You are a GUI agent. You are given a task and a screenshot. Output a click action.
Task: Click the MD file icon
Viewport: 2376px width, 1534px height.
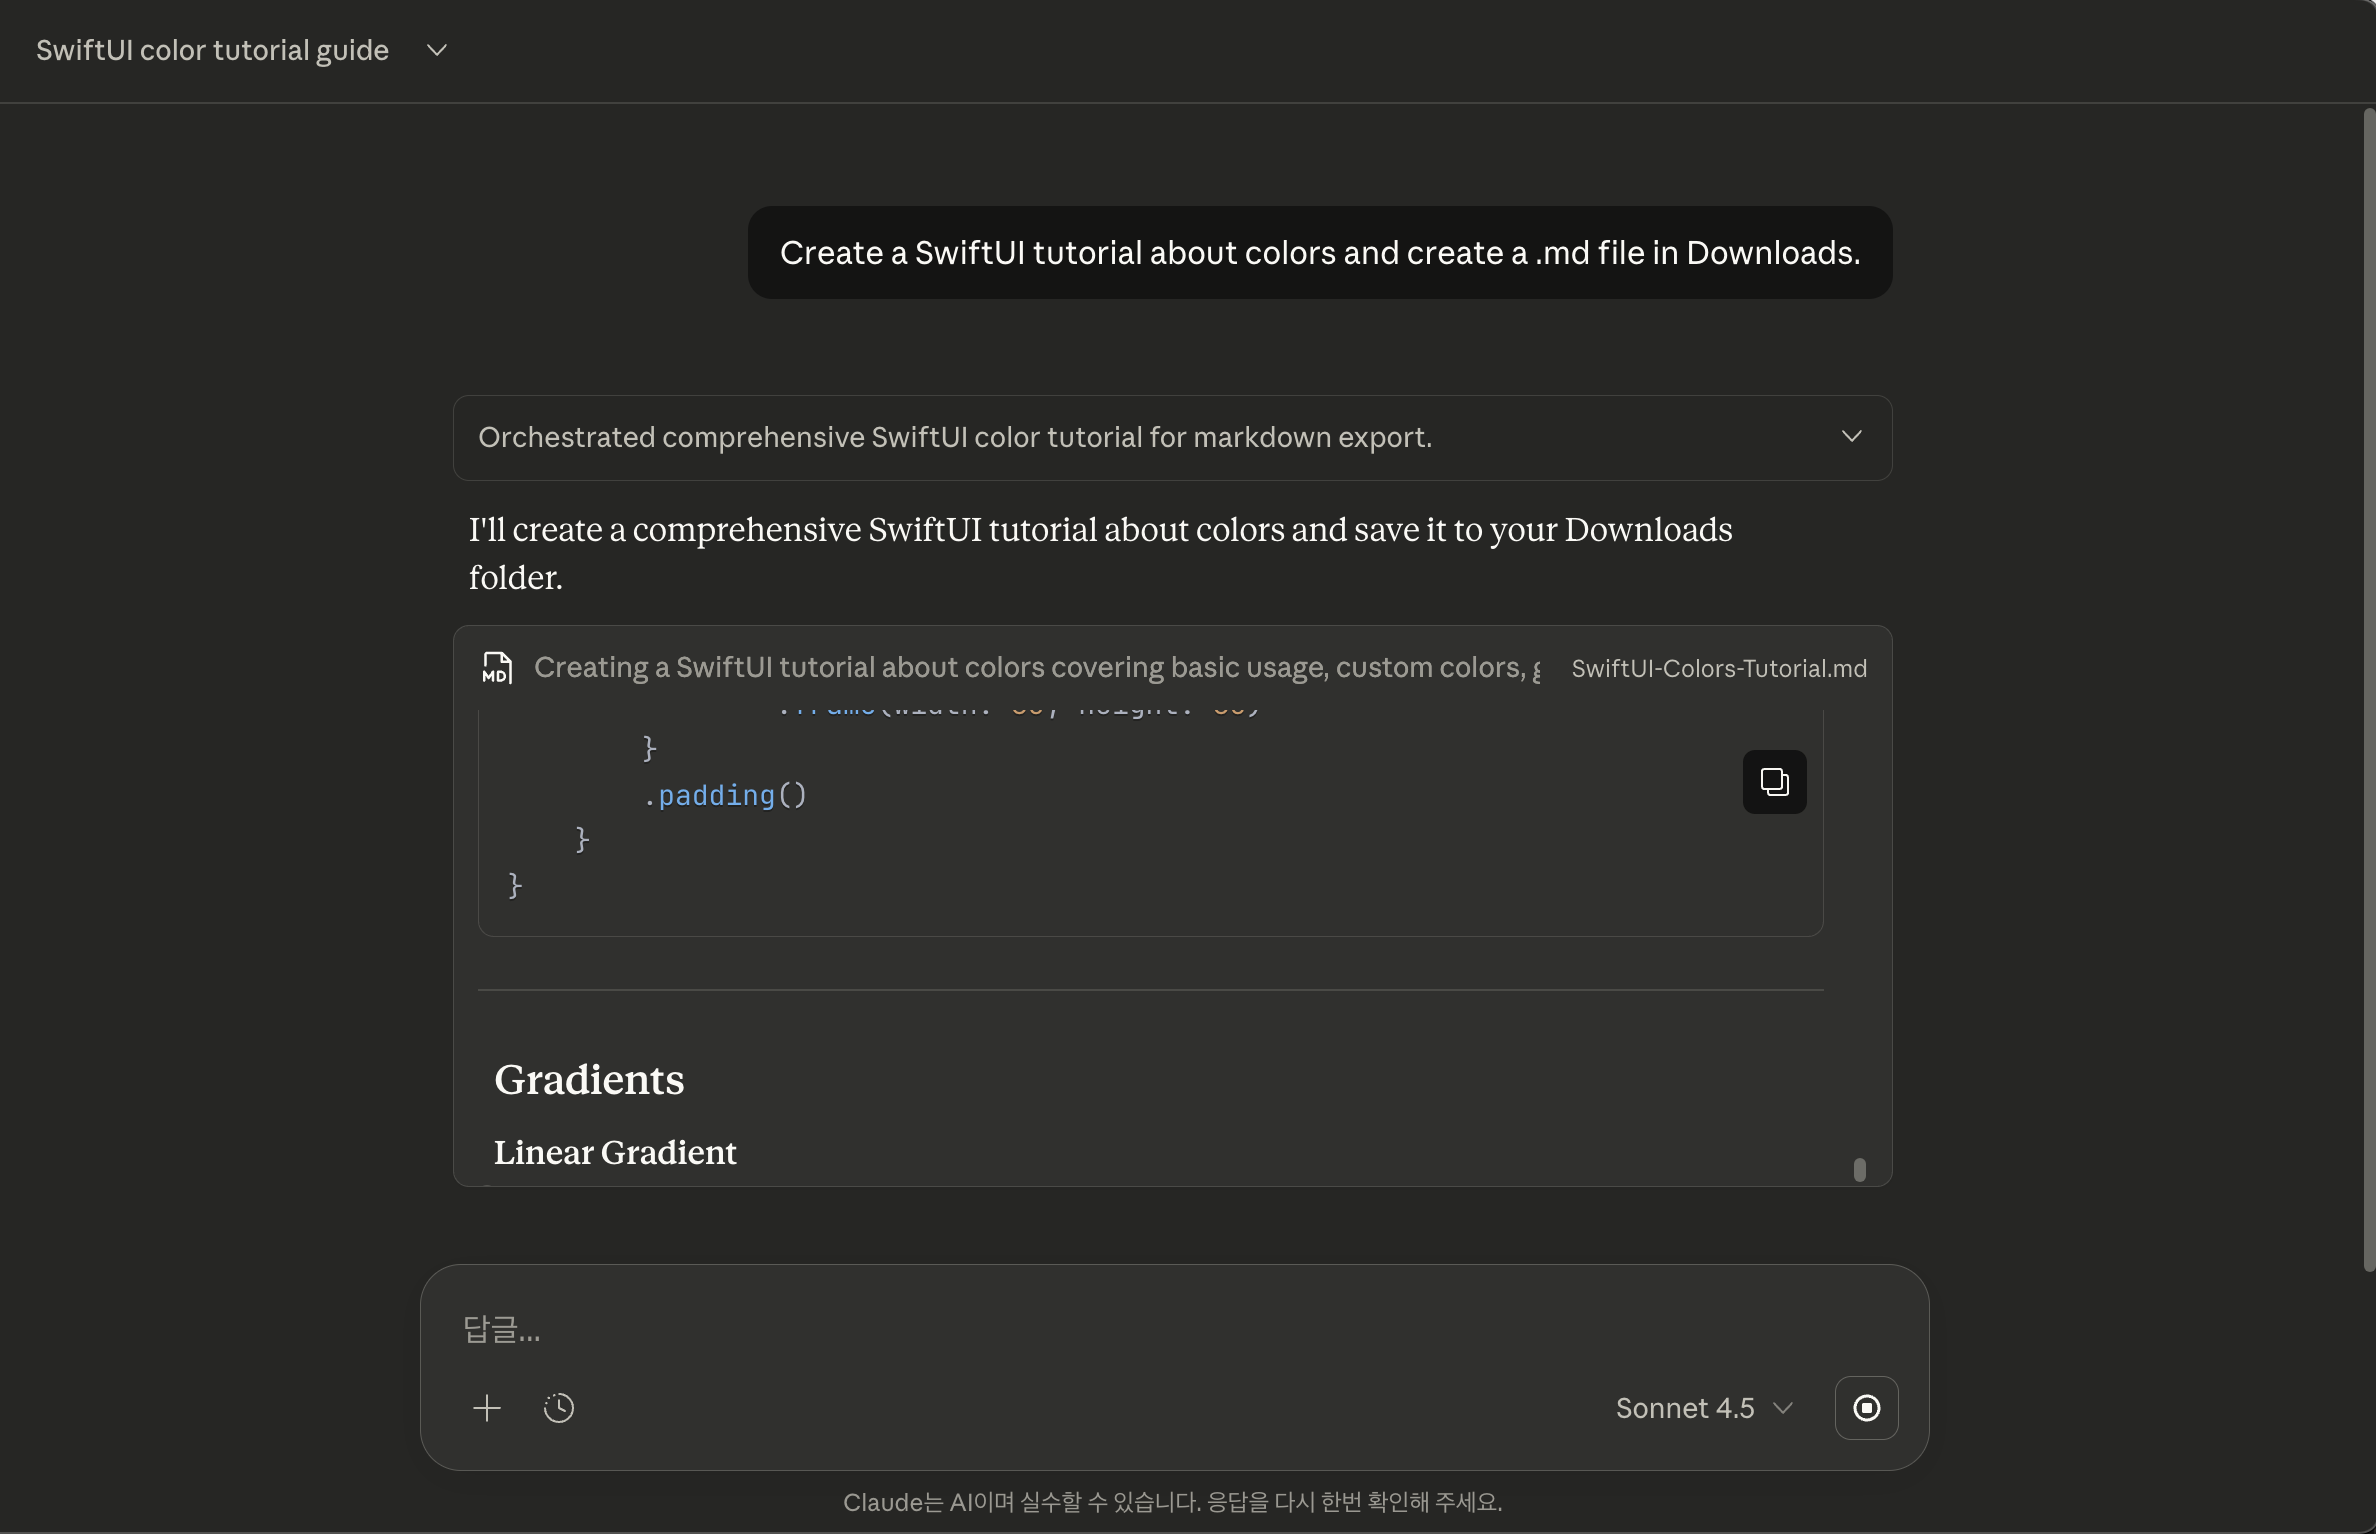(x=497, y=668)
